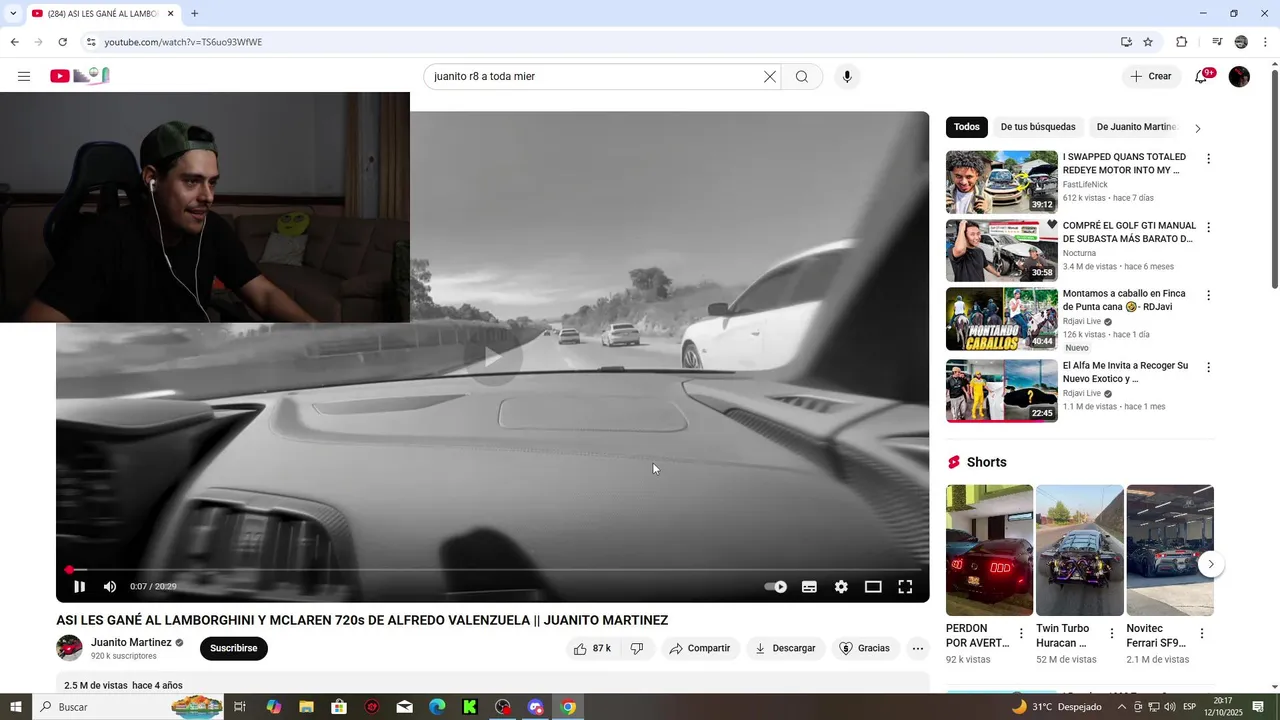Open File Explorer from taskbar
The width and height of the screenshot is (1280, 720).
306,707
